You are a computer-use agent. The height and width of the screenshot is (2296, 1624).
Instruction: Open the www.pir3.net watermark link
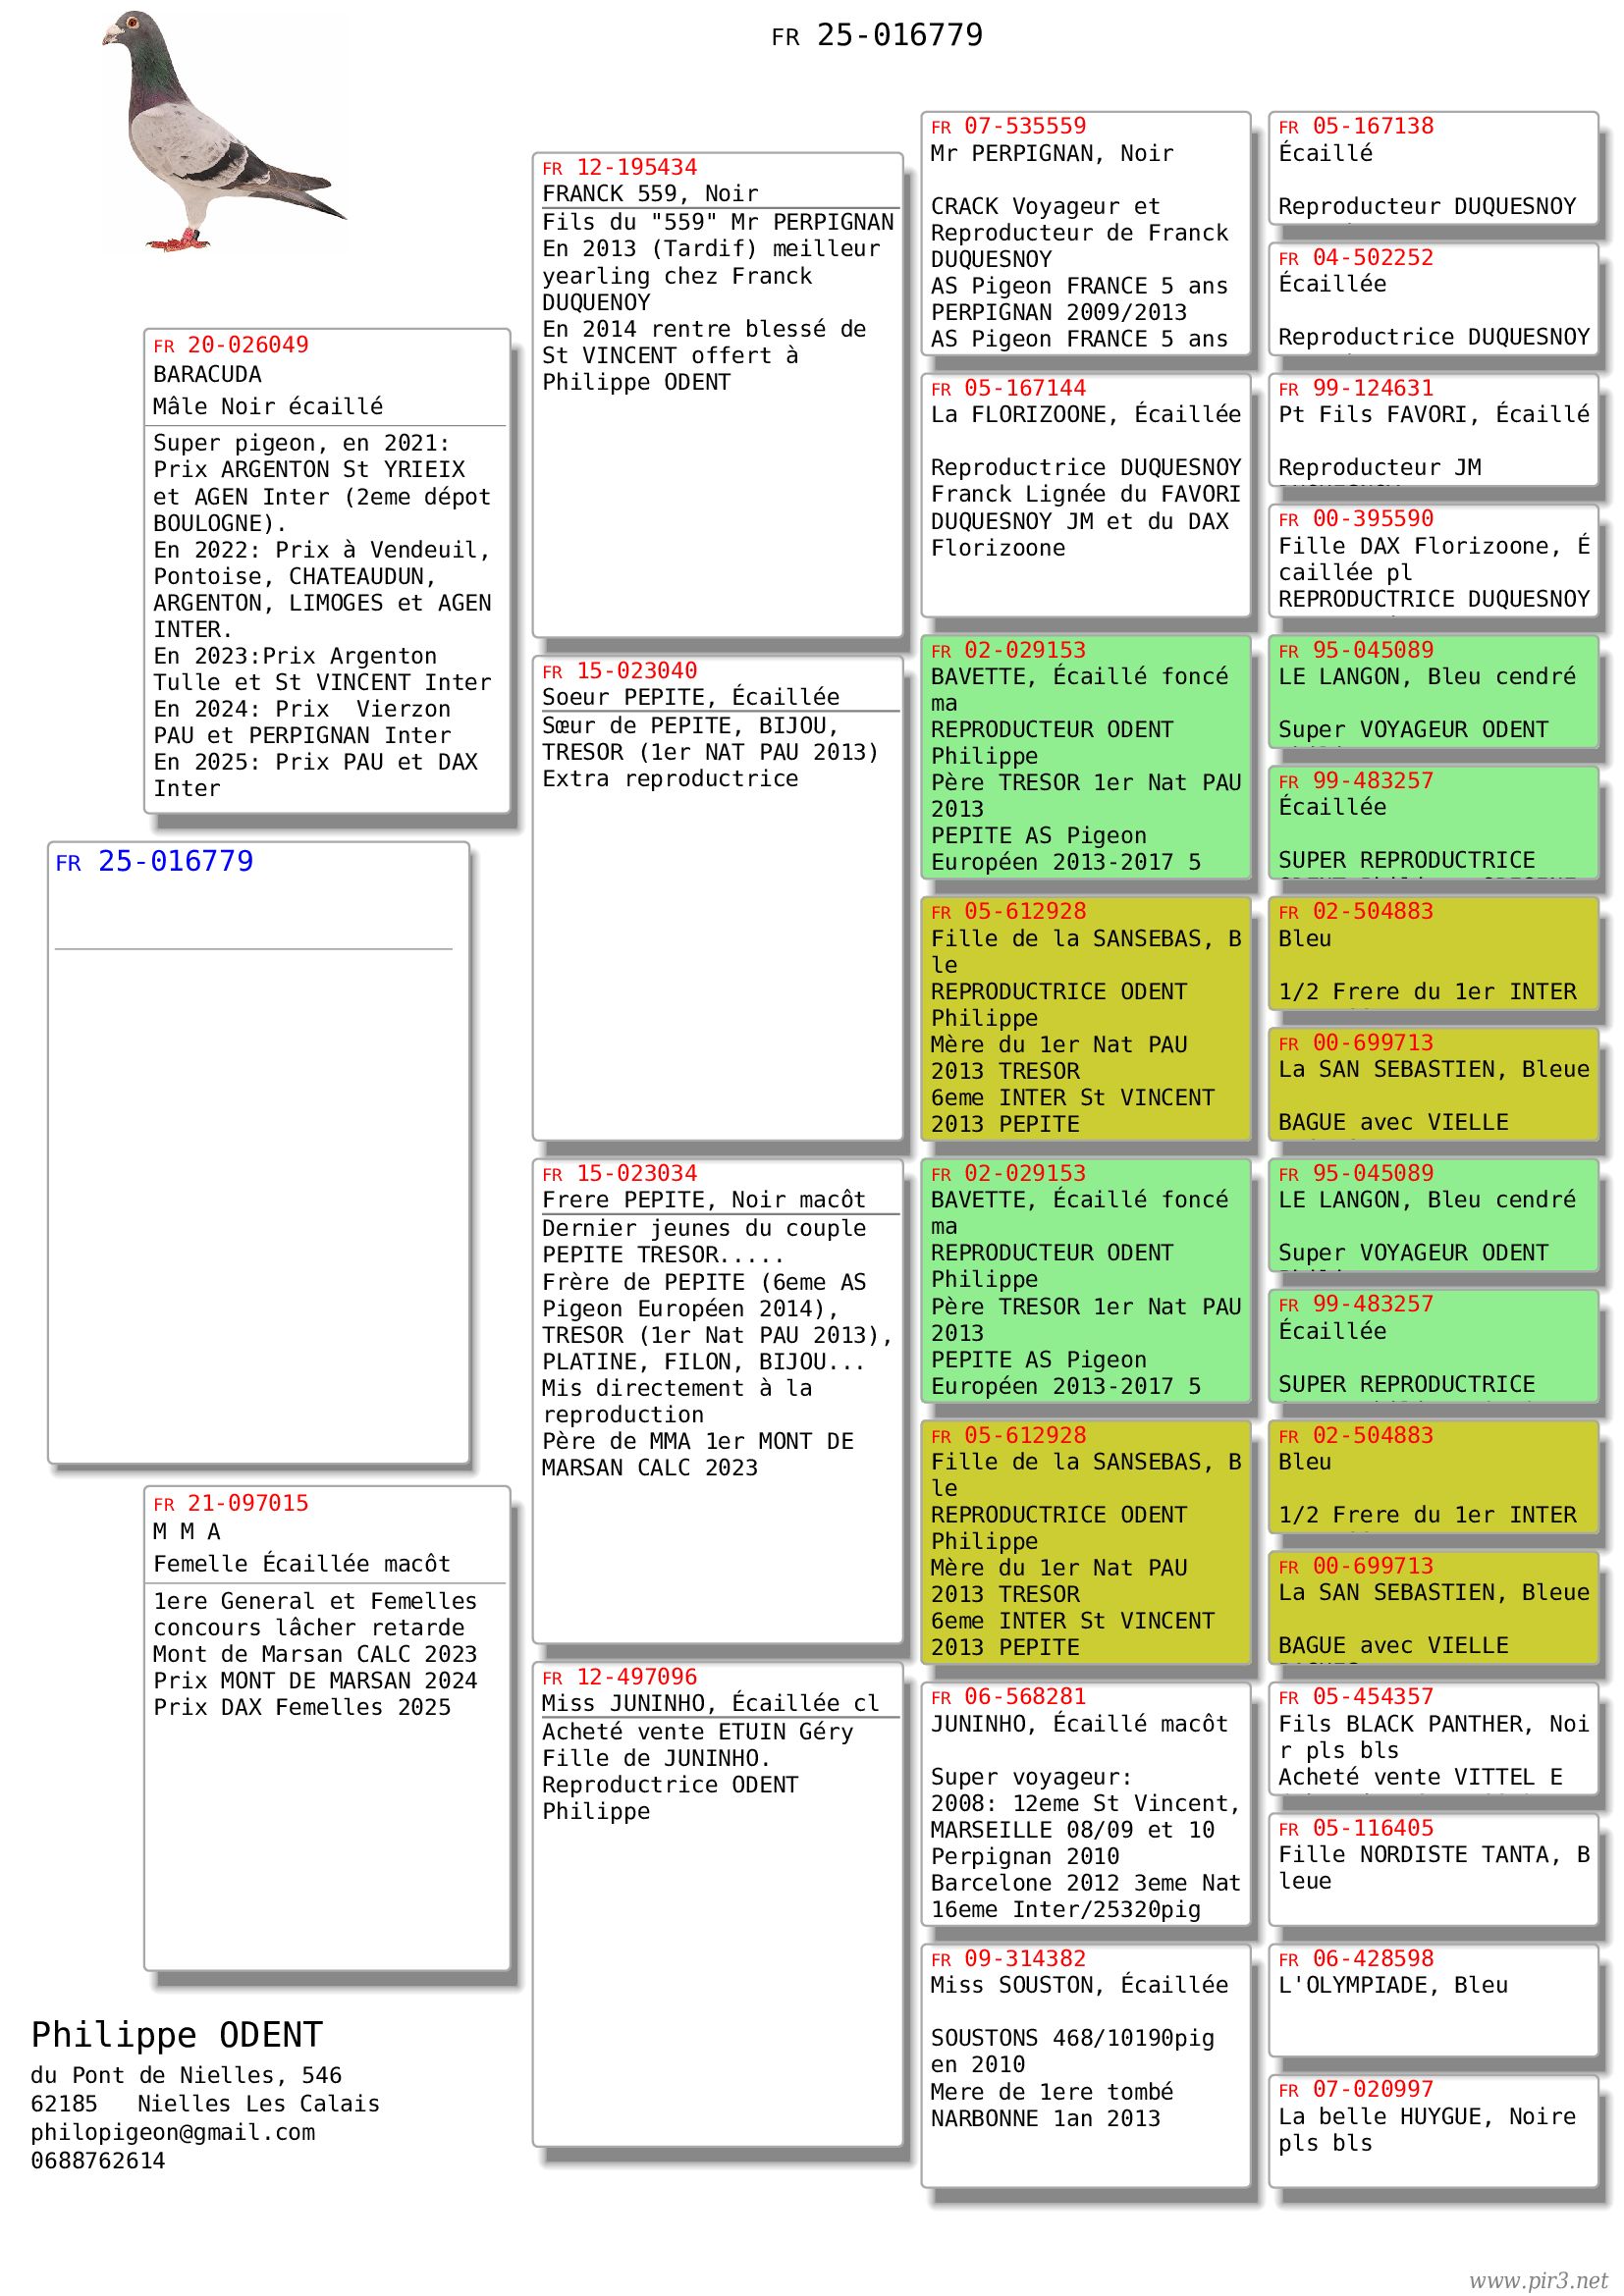coord(1538,2279)
